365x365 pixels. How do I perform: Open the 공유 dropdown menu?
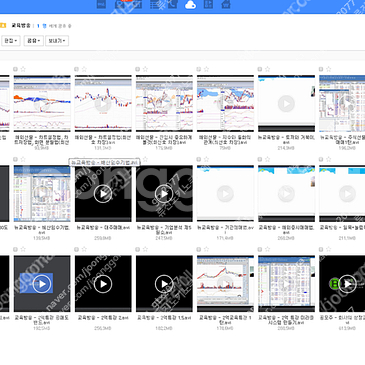(34, 41)
